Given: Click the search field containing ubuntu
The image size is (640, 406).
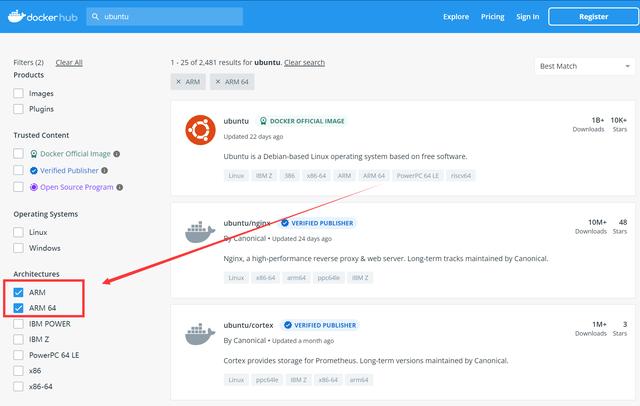Looking at the screenshot, I should tap(164, 17).
